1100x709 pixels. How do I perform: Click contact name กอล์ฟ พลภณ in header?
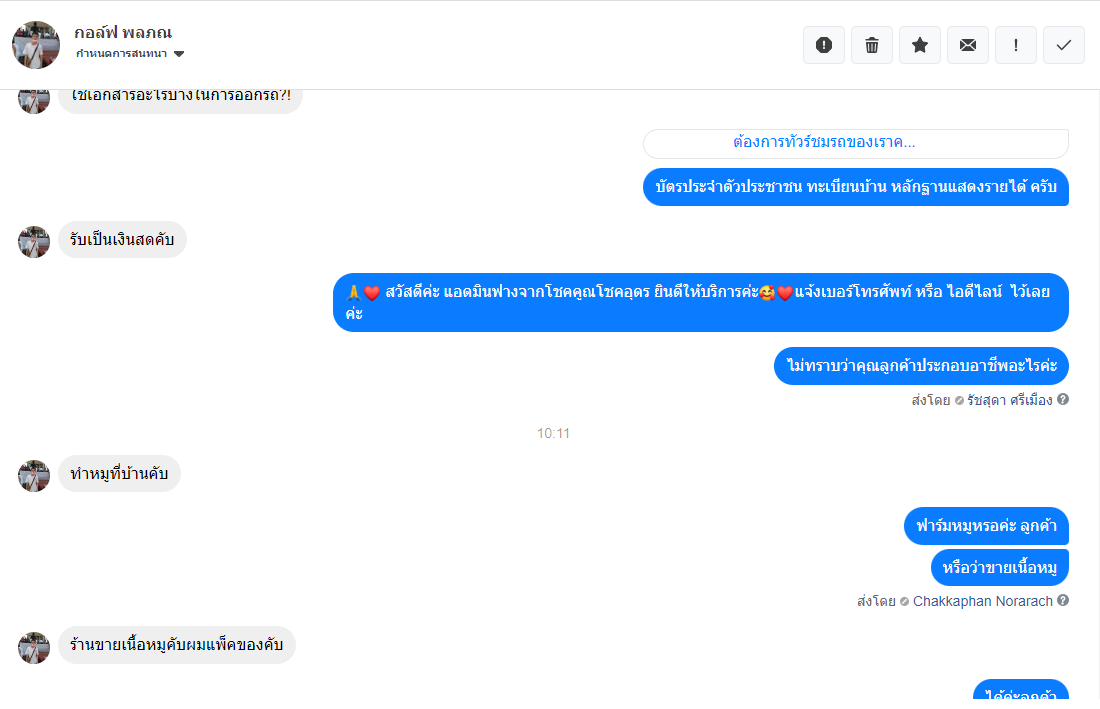click(x=123, y=33)
